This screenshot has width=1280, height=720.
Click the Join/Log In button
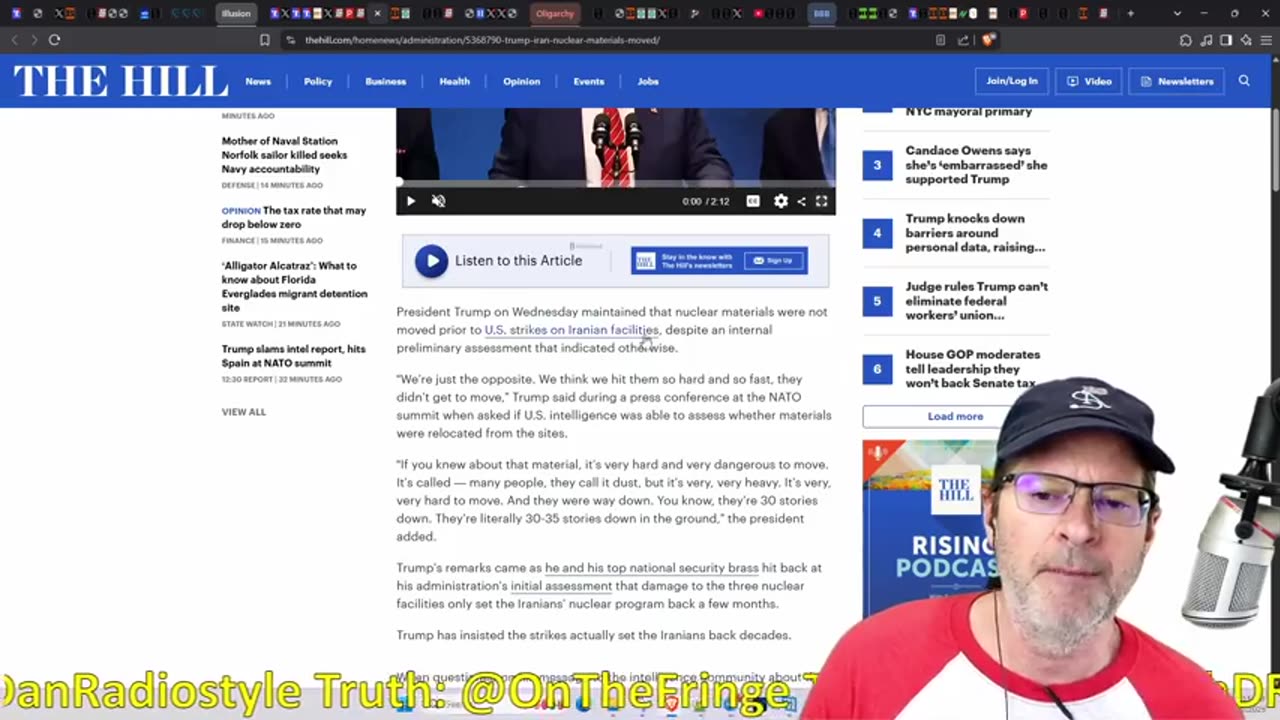(1012, 81)
